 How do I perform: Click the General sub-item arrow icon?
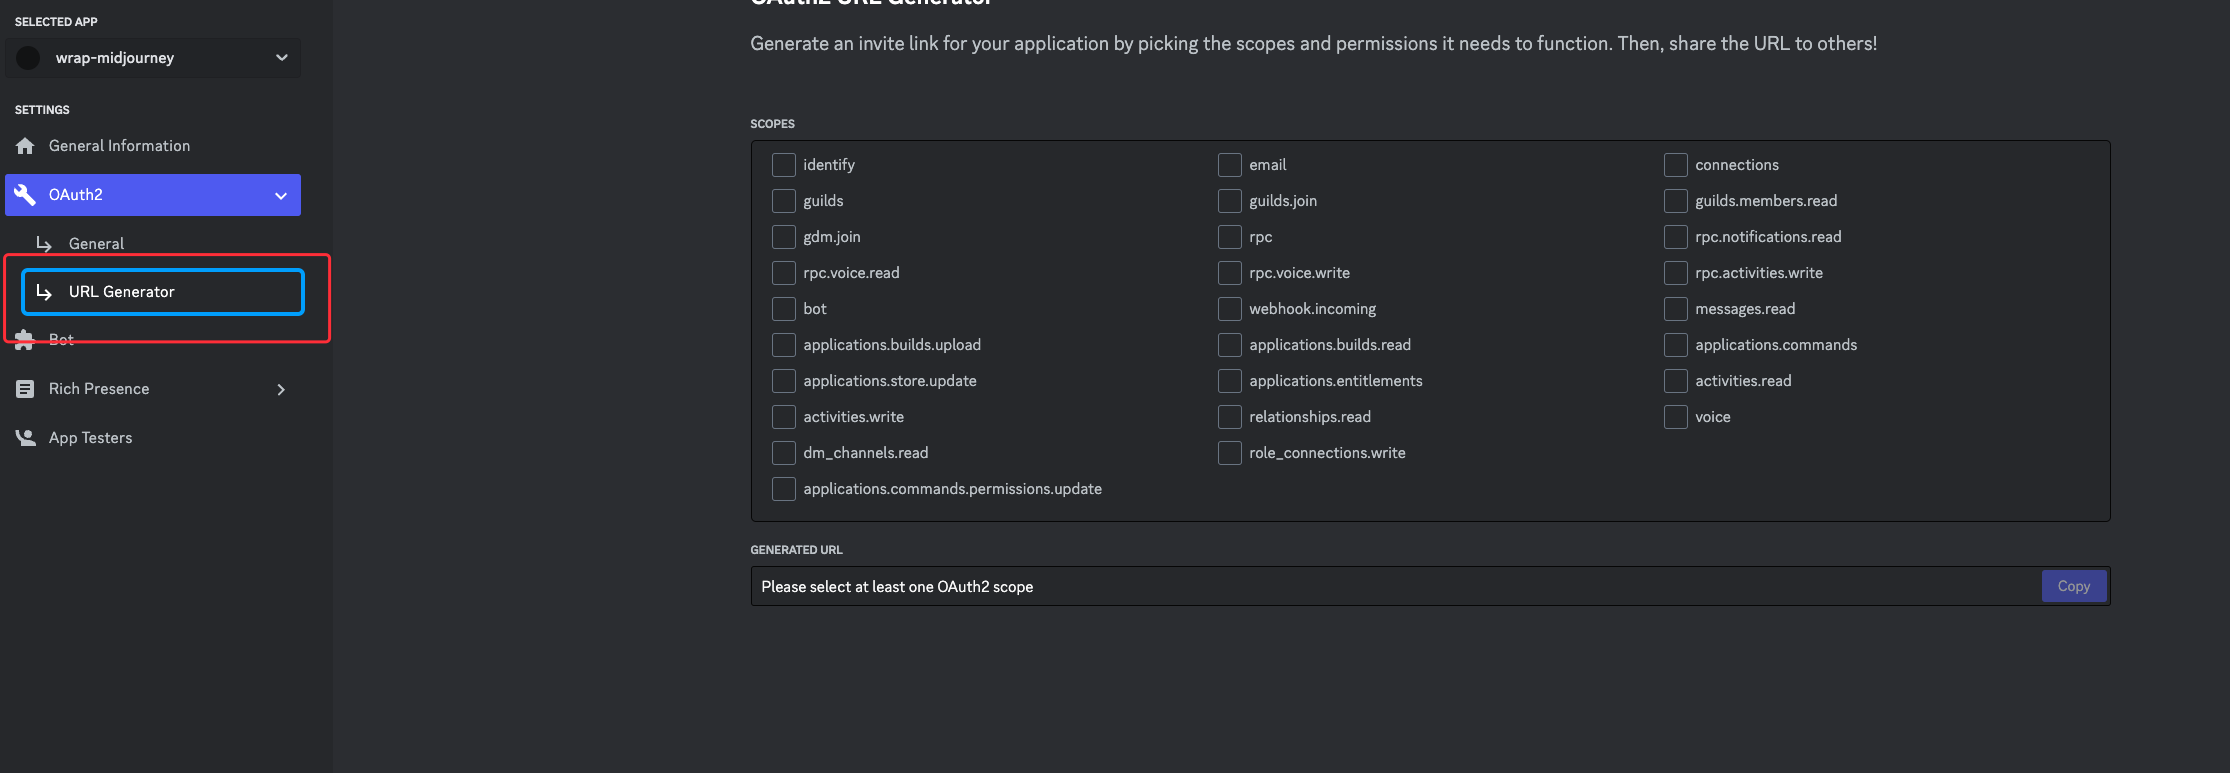click(43, 243)
